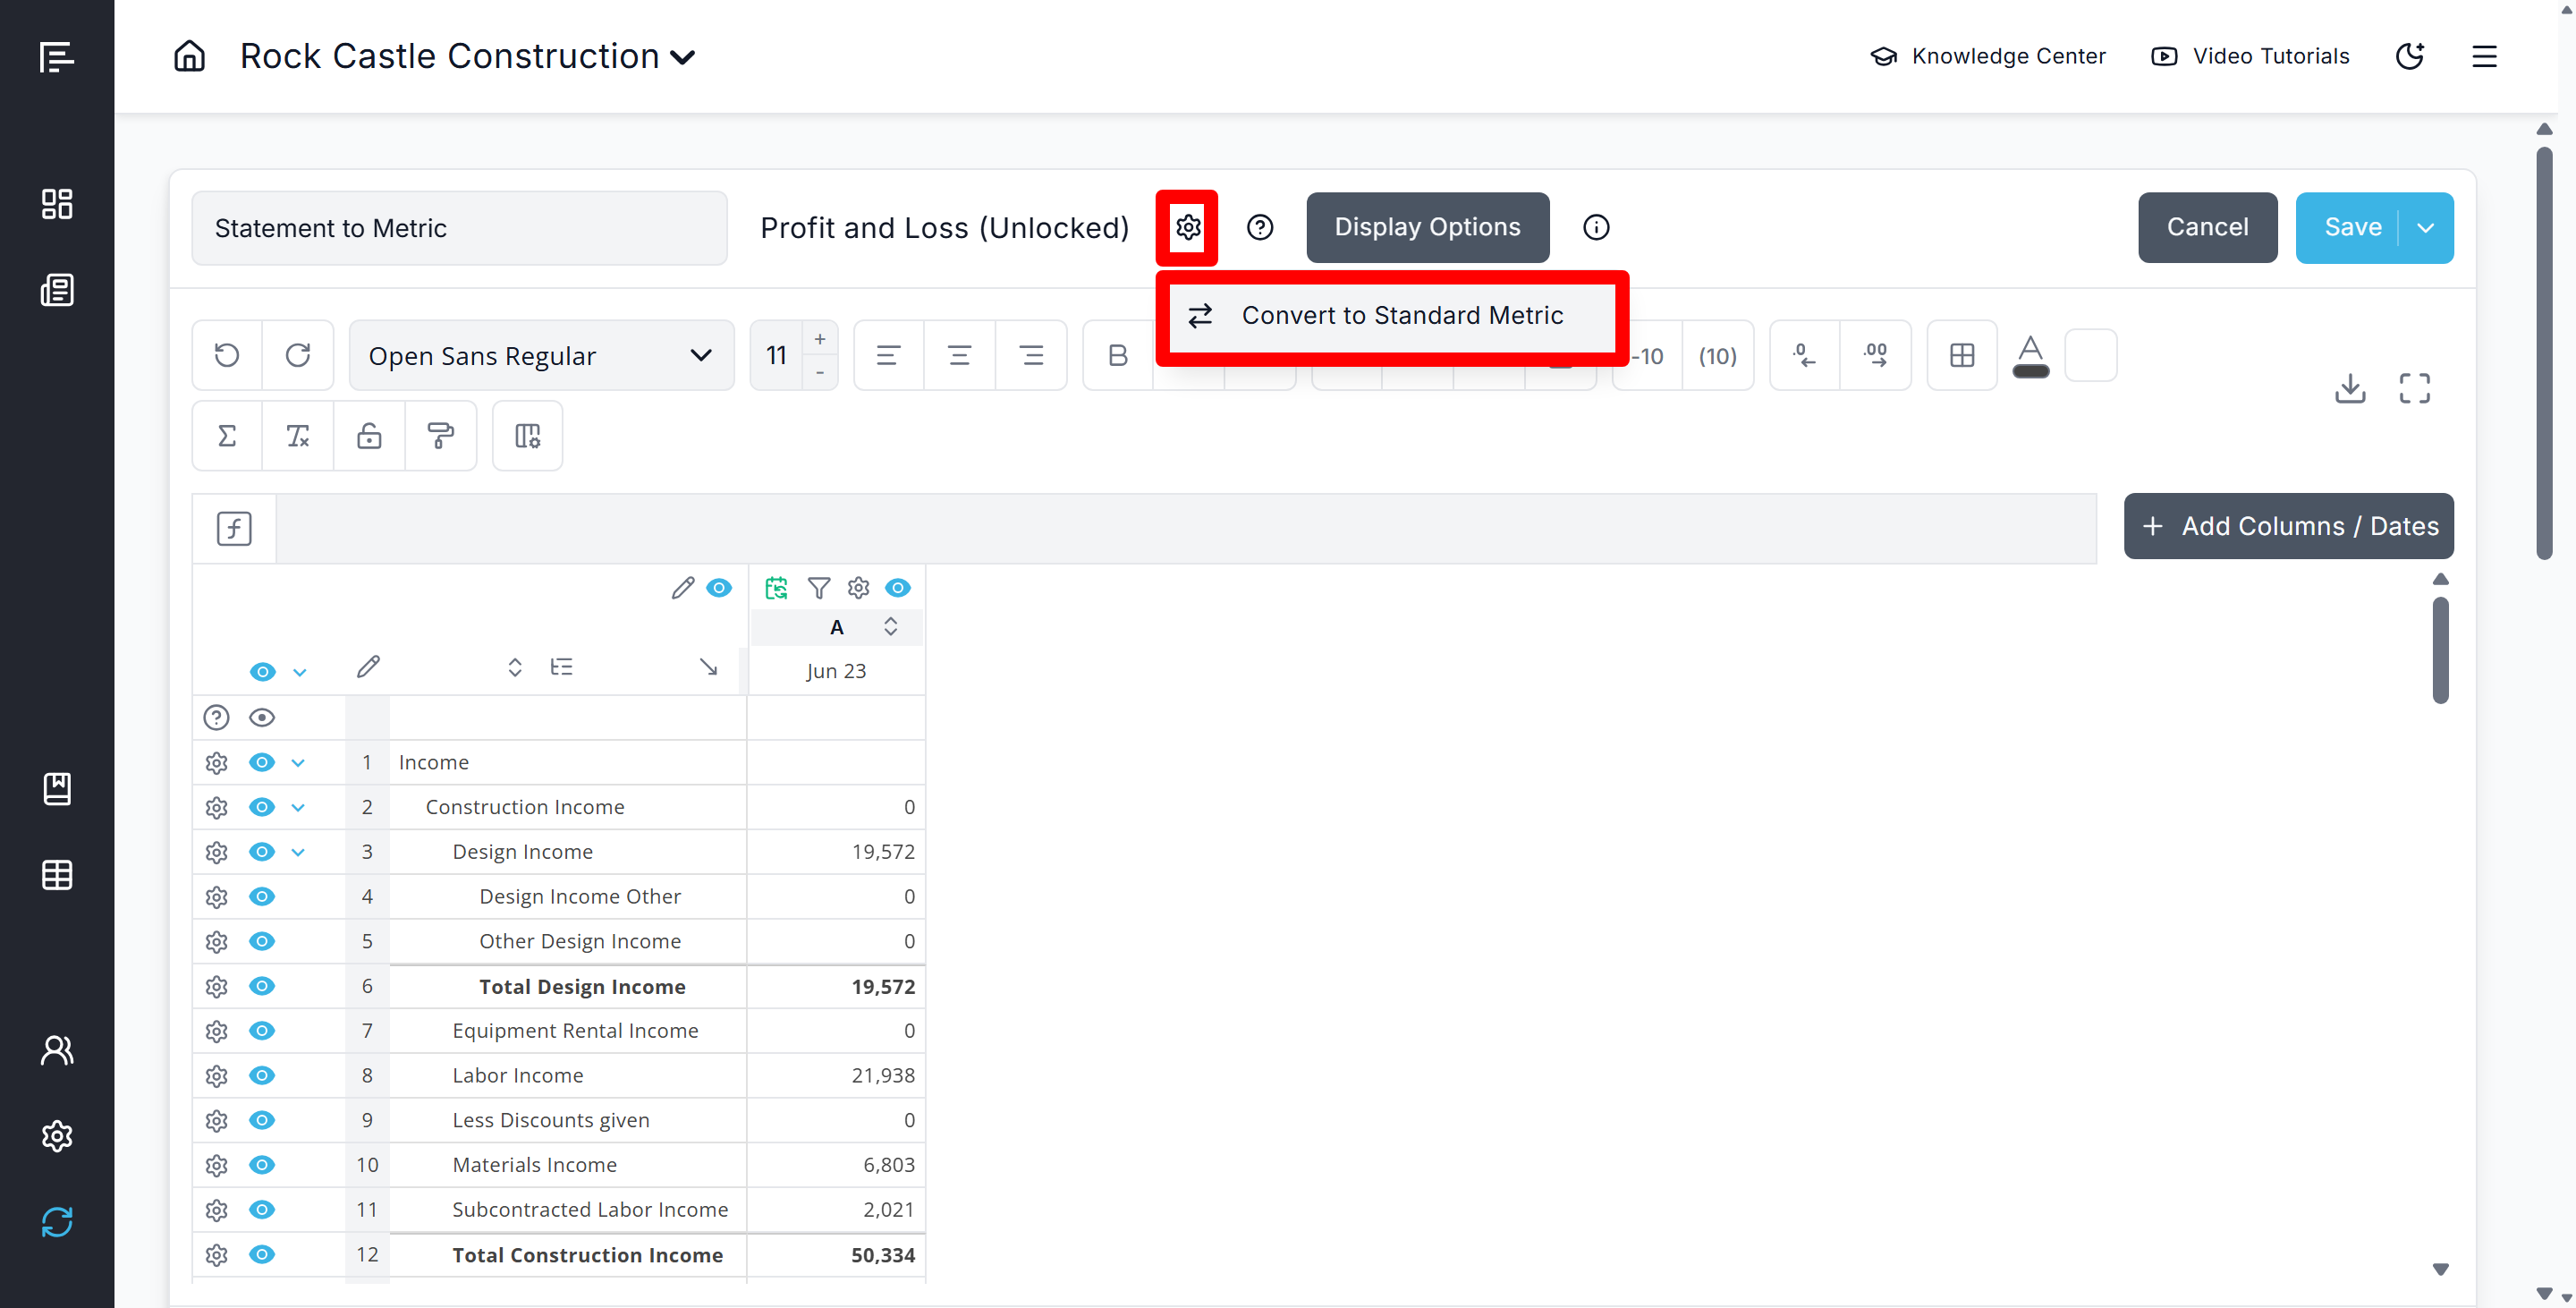Click the undo arrow icon

[227, 355]
